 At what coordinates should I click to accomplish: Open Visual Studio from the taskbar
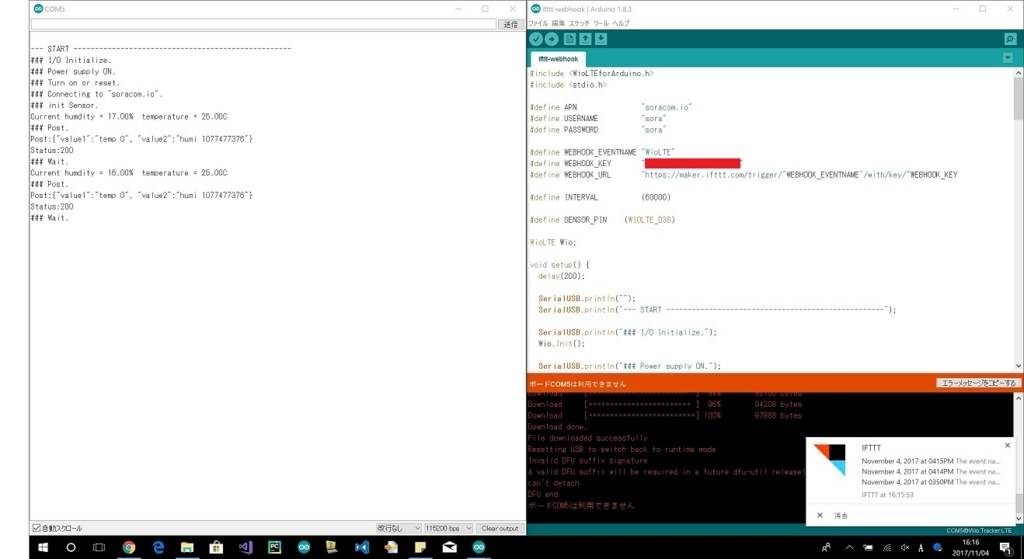tap(246, 547)
